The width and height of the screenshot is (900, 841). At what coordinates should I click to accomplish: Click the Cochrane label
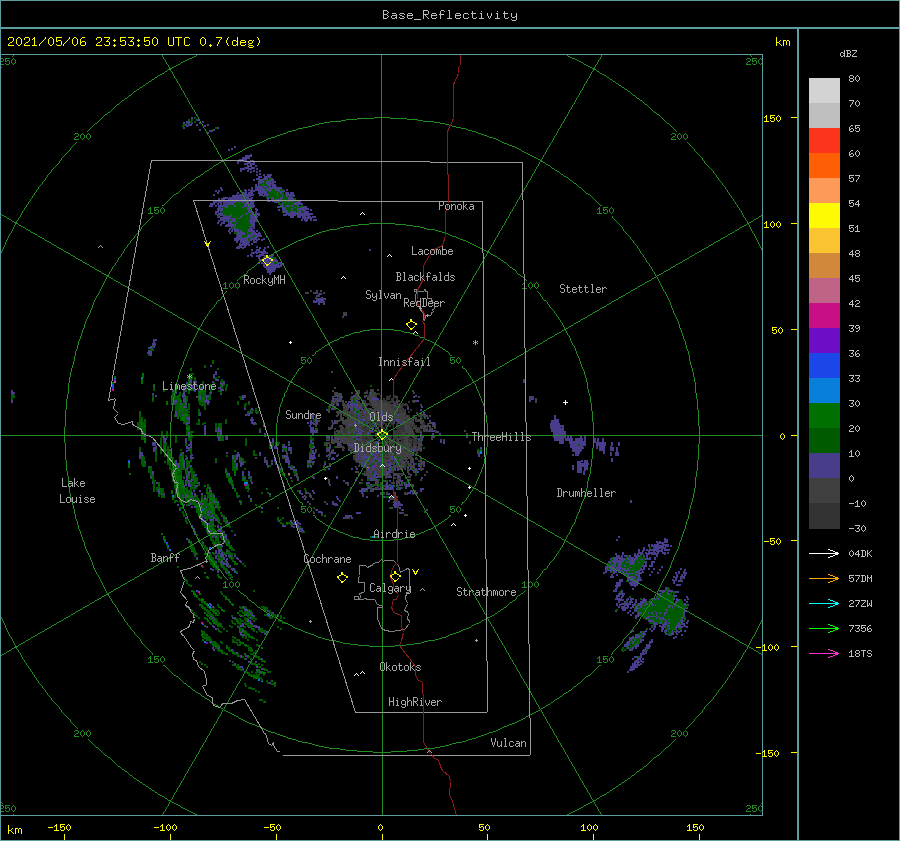coord(327,559)
